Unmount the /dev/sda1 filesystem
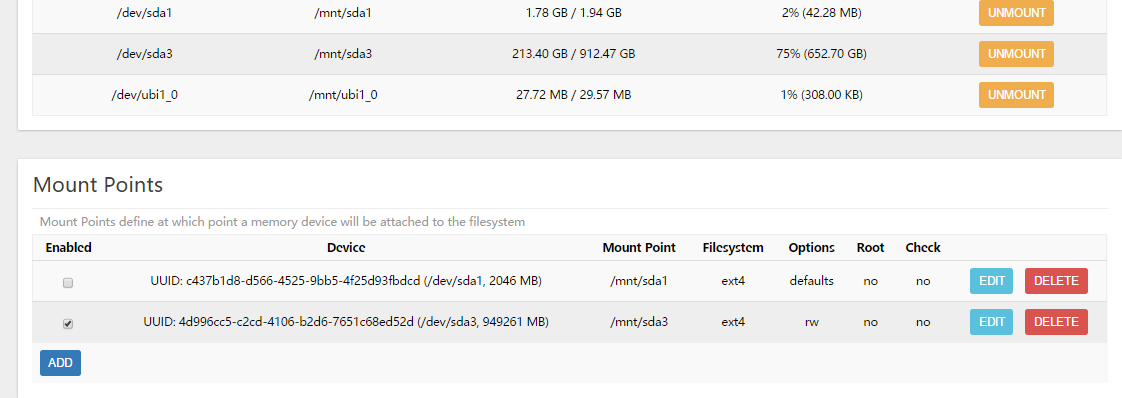The height and width of the screenshot is (398, 1122). click(1016, 13)
